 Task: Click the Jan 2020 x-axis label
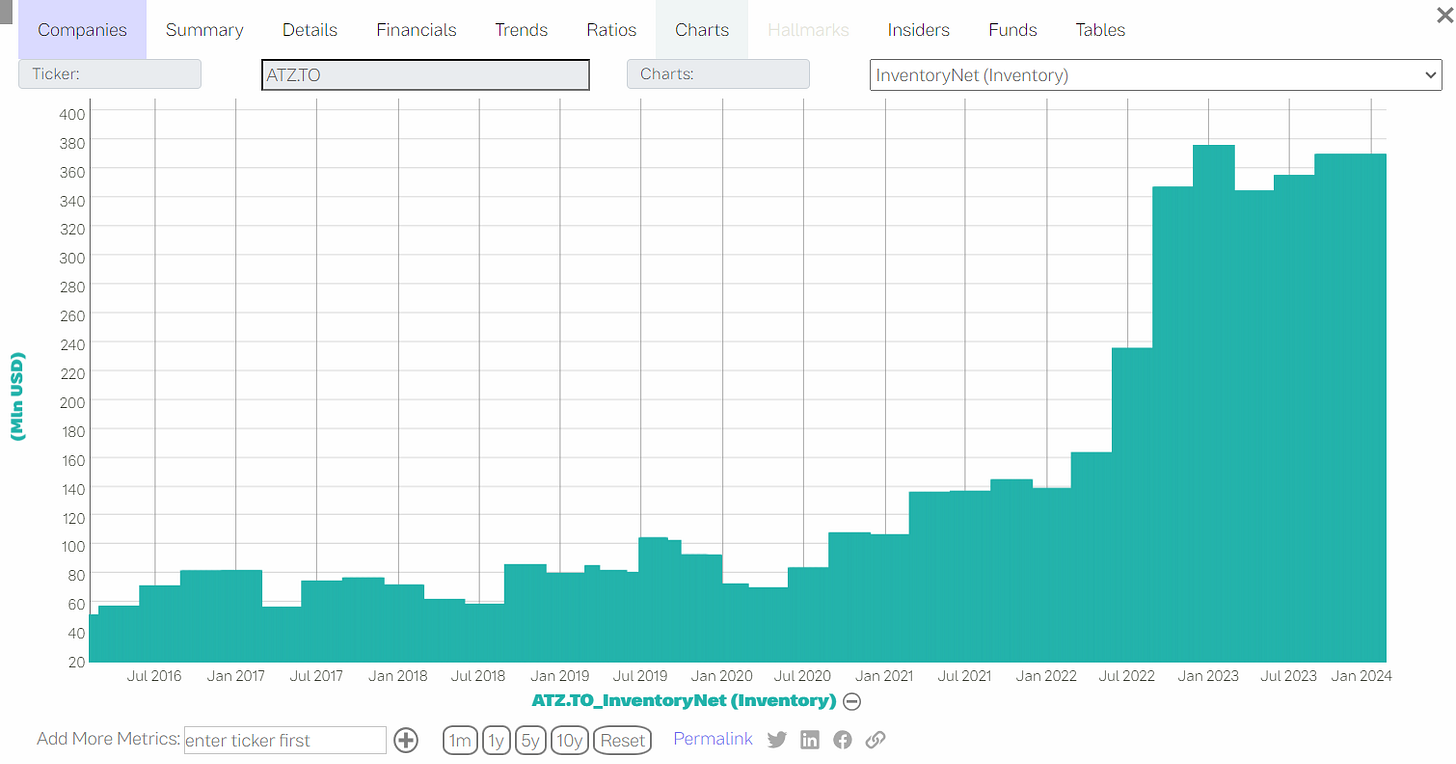coord(722,676)
